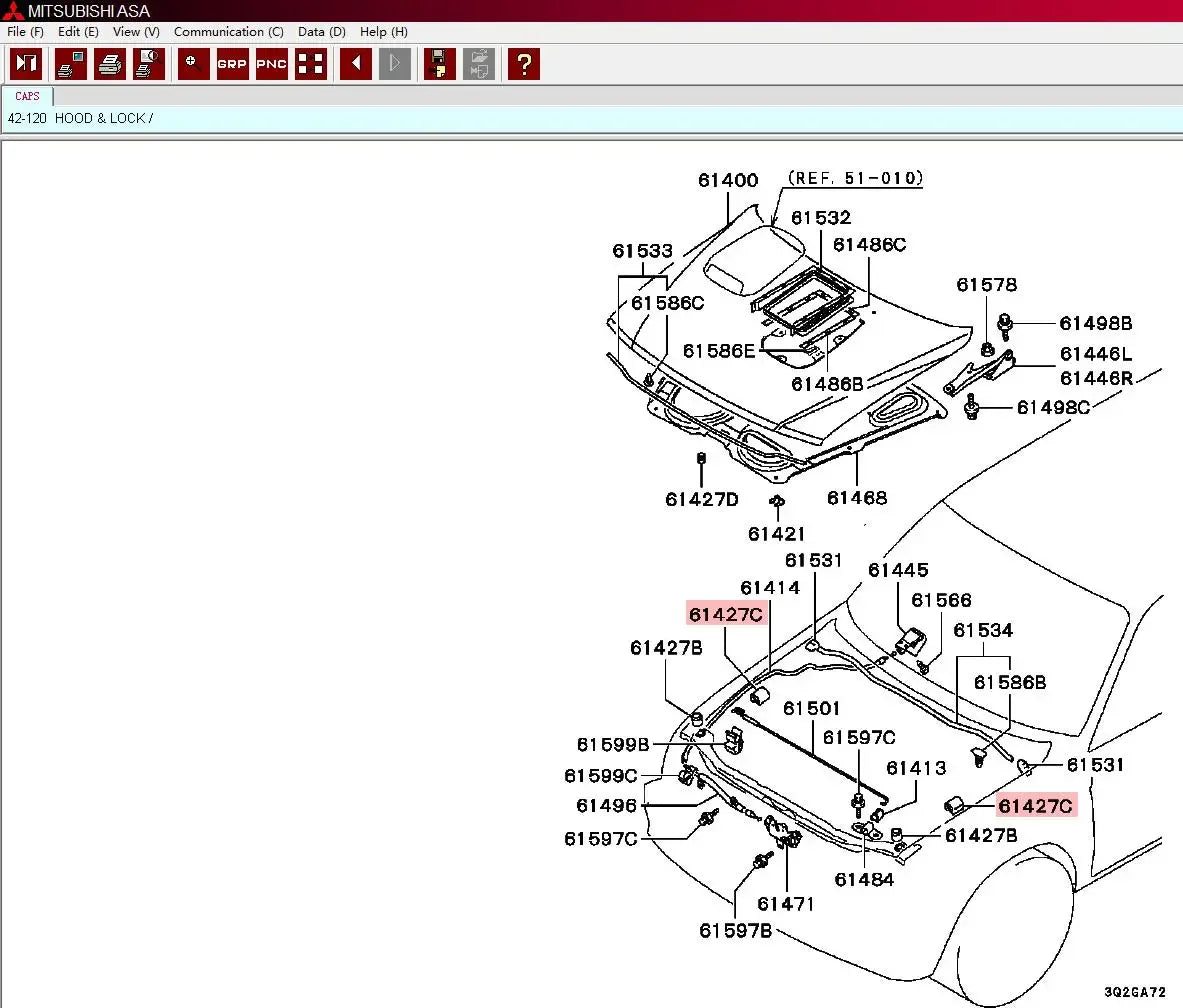Open print preview with the magnifier printer icon
The image size is (1183, 1008).
(x=149, y=64)
